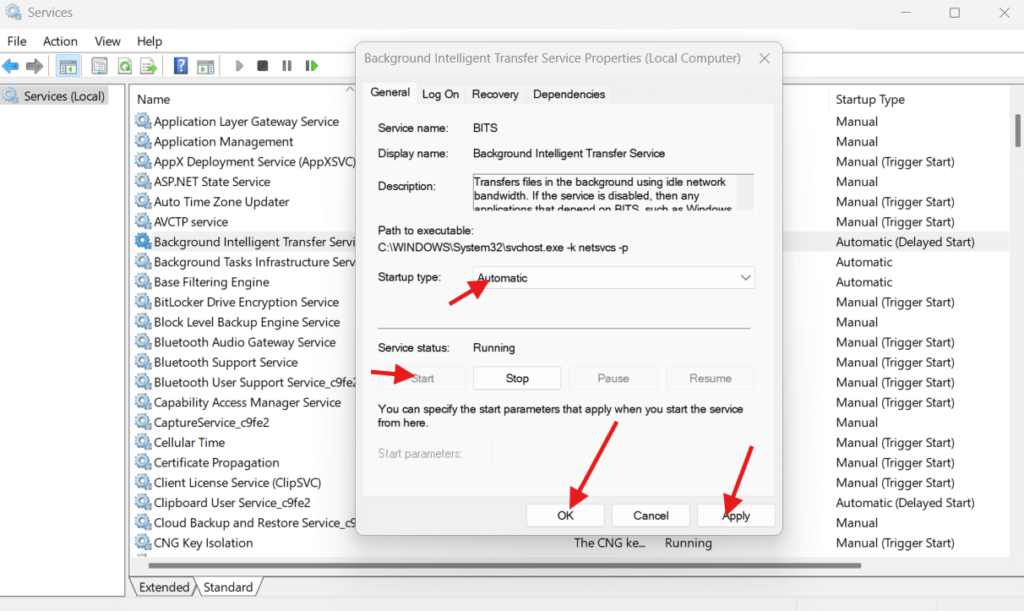Switch to the General tab
The image size is (1024, 611).
390,93
